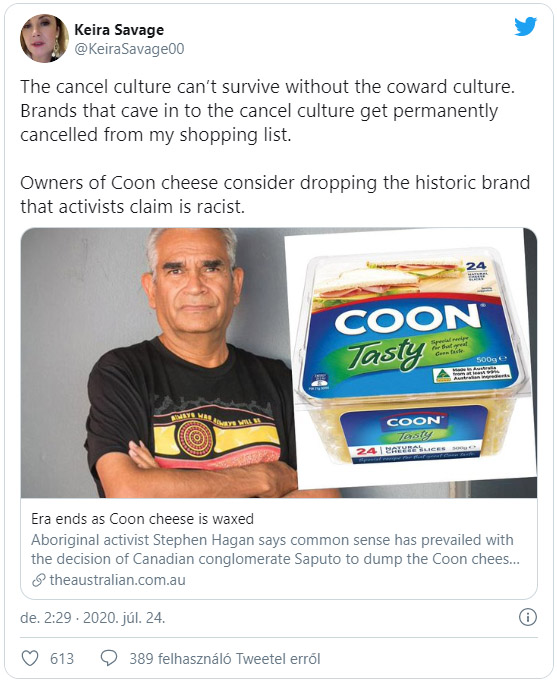Select the cancel culture tweet paragraph

click(x=267, y=111)
